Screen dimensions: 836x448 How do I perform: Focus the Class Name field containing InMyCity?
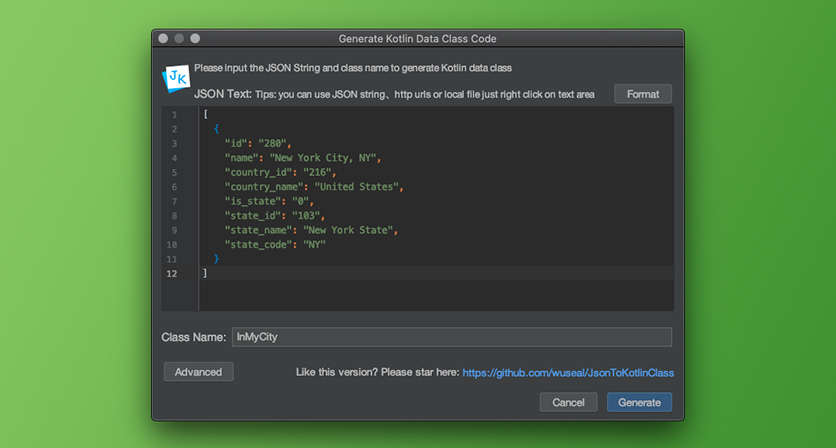(452, 337)
